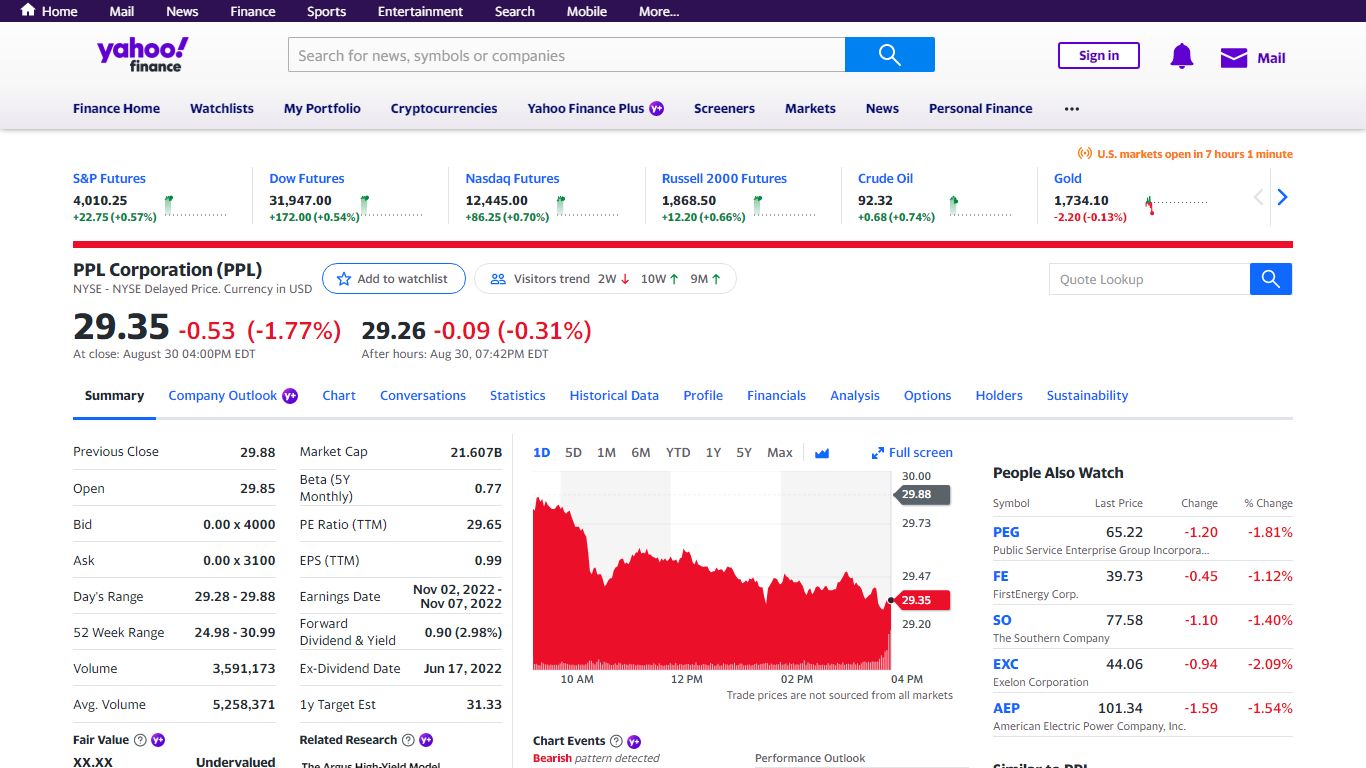The width and height of the screenshot is (1366, 768).
Task: Open the Historical Data tab
Action: (614, 396)
